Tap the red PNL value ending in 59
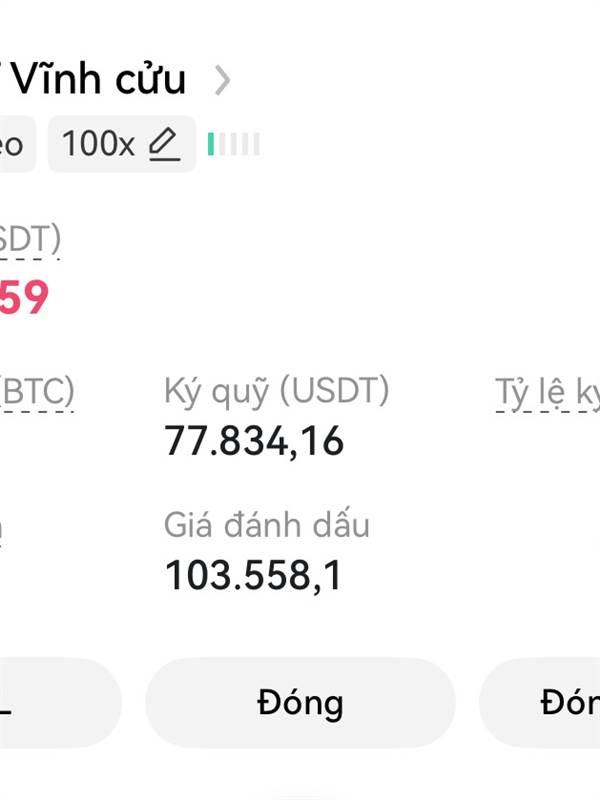The height and width of the screenshot is (800, 600). [x=24, y=297]
